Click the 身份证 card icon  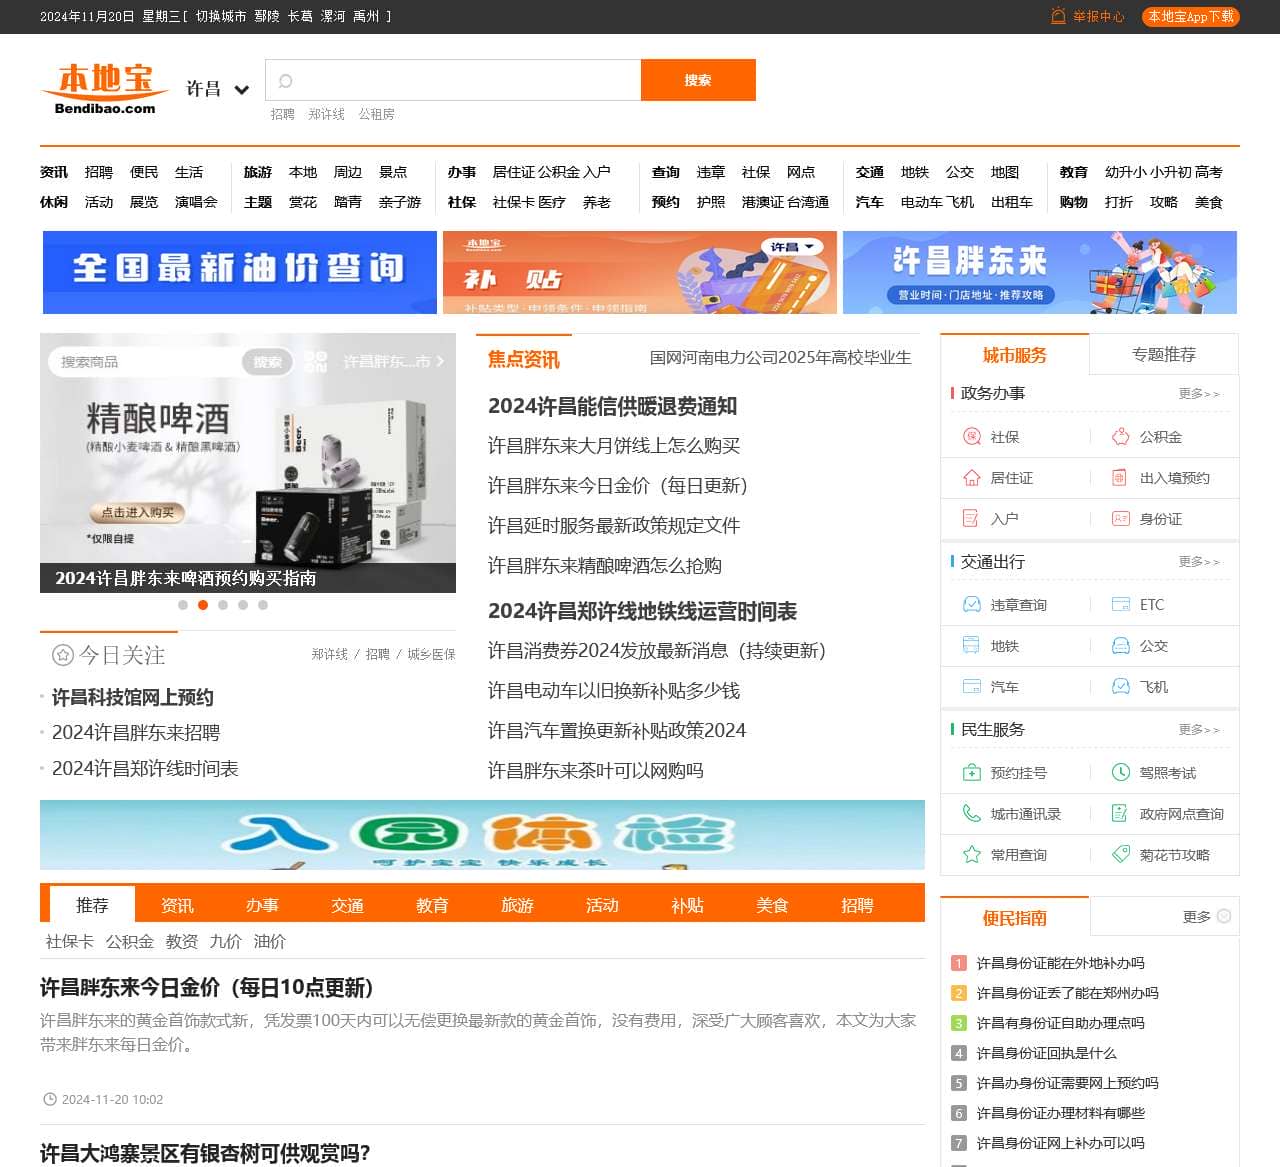[1121, 519]
